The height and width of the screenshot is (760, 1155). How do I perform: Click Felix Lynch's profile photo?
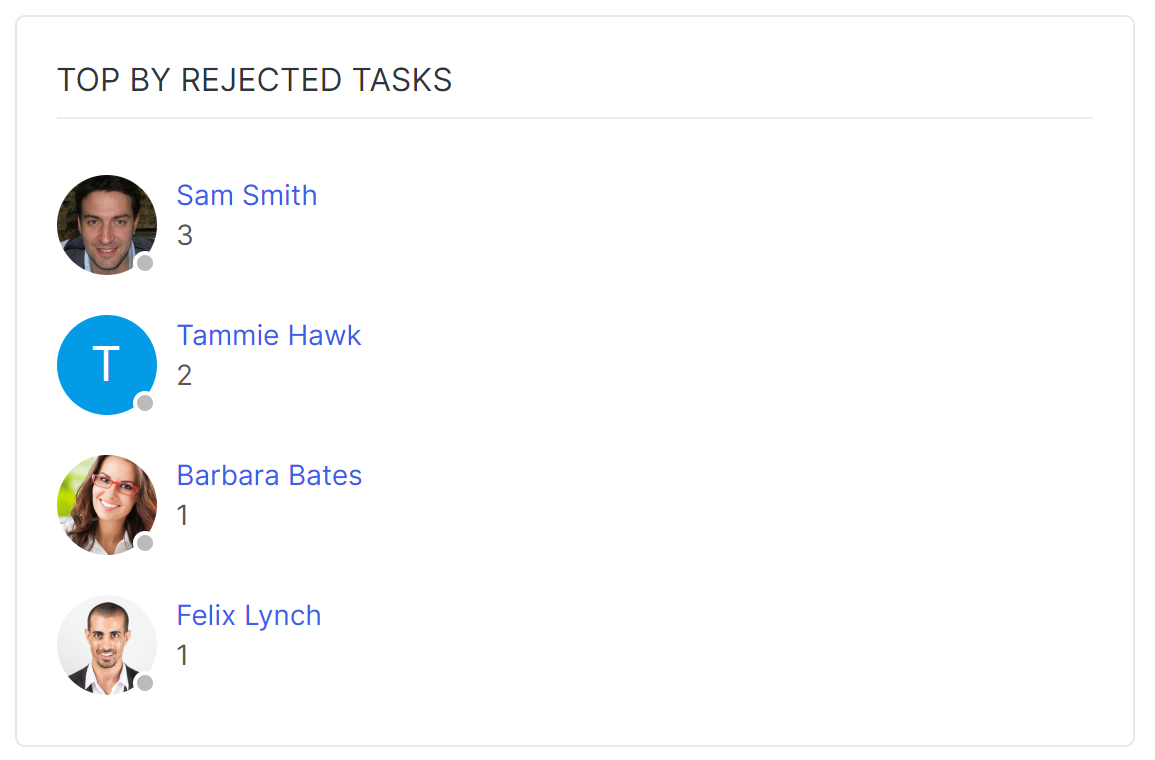coord(106,644)
